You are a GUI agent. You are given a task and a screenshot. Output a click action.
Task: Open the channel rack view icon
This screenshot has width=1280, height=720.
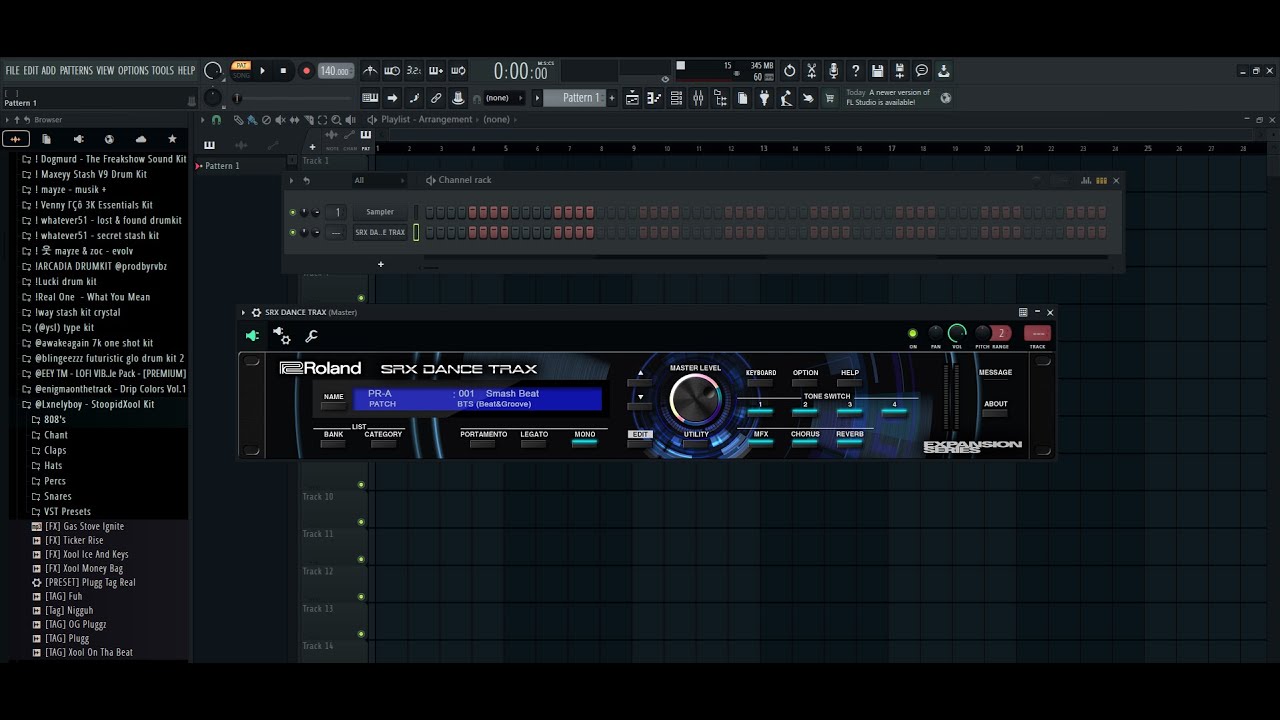[x=676, y=98]
